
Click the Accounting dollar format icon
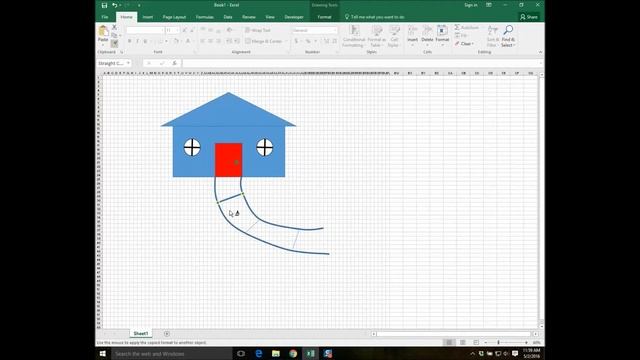296,41
